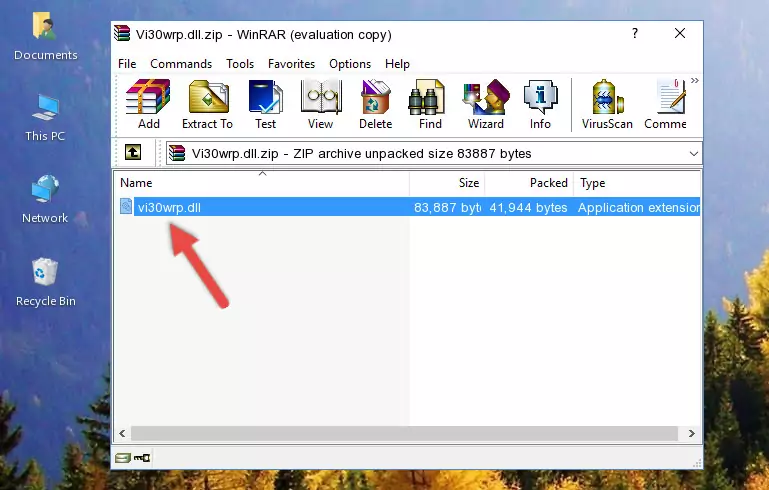Click the 83,887 bytes size value
The image size is (769, 490).
point(447,207)
